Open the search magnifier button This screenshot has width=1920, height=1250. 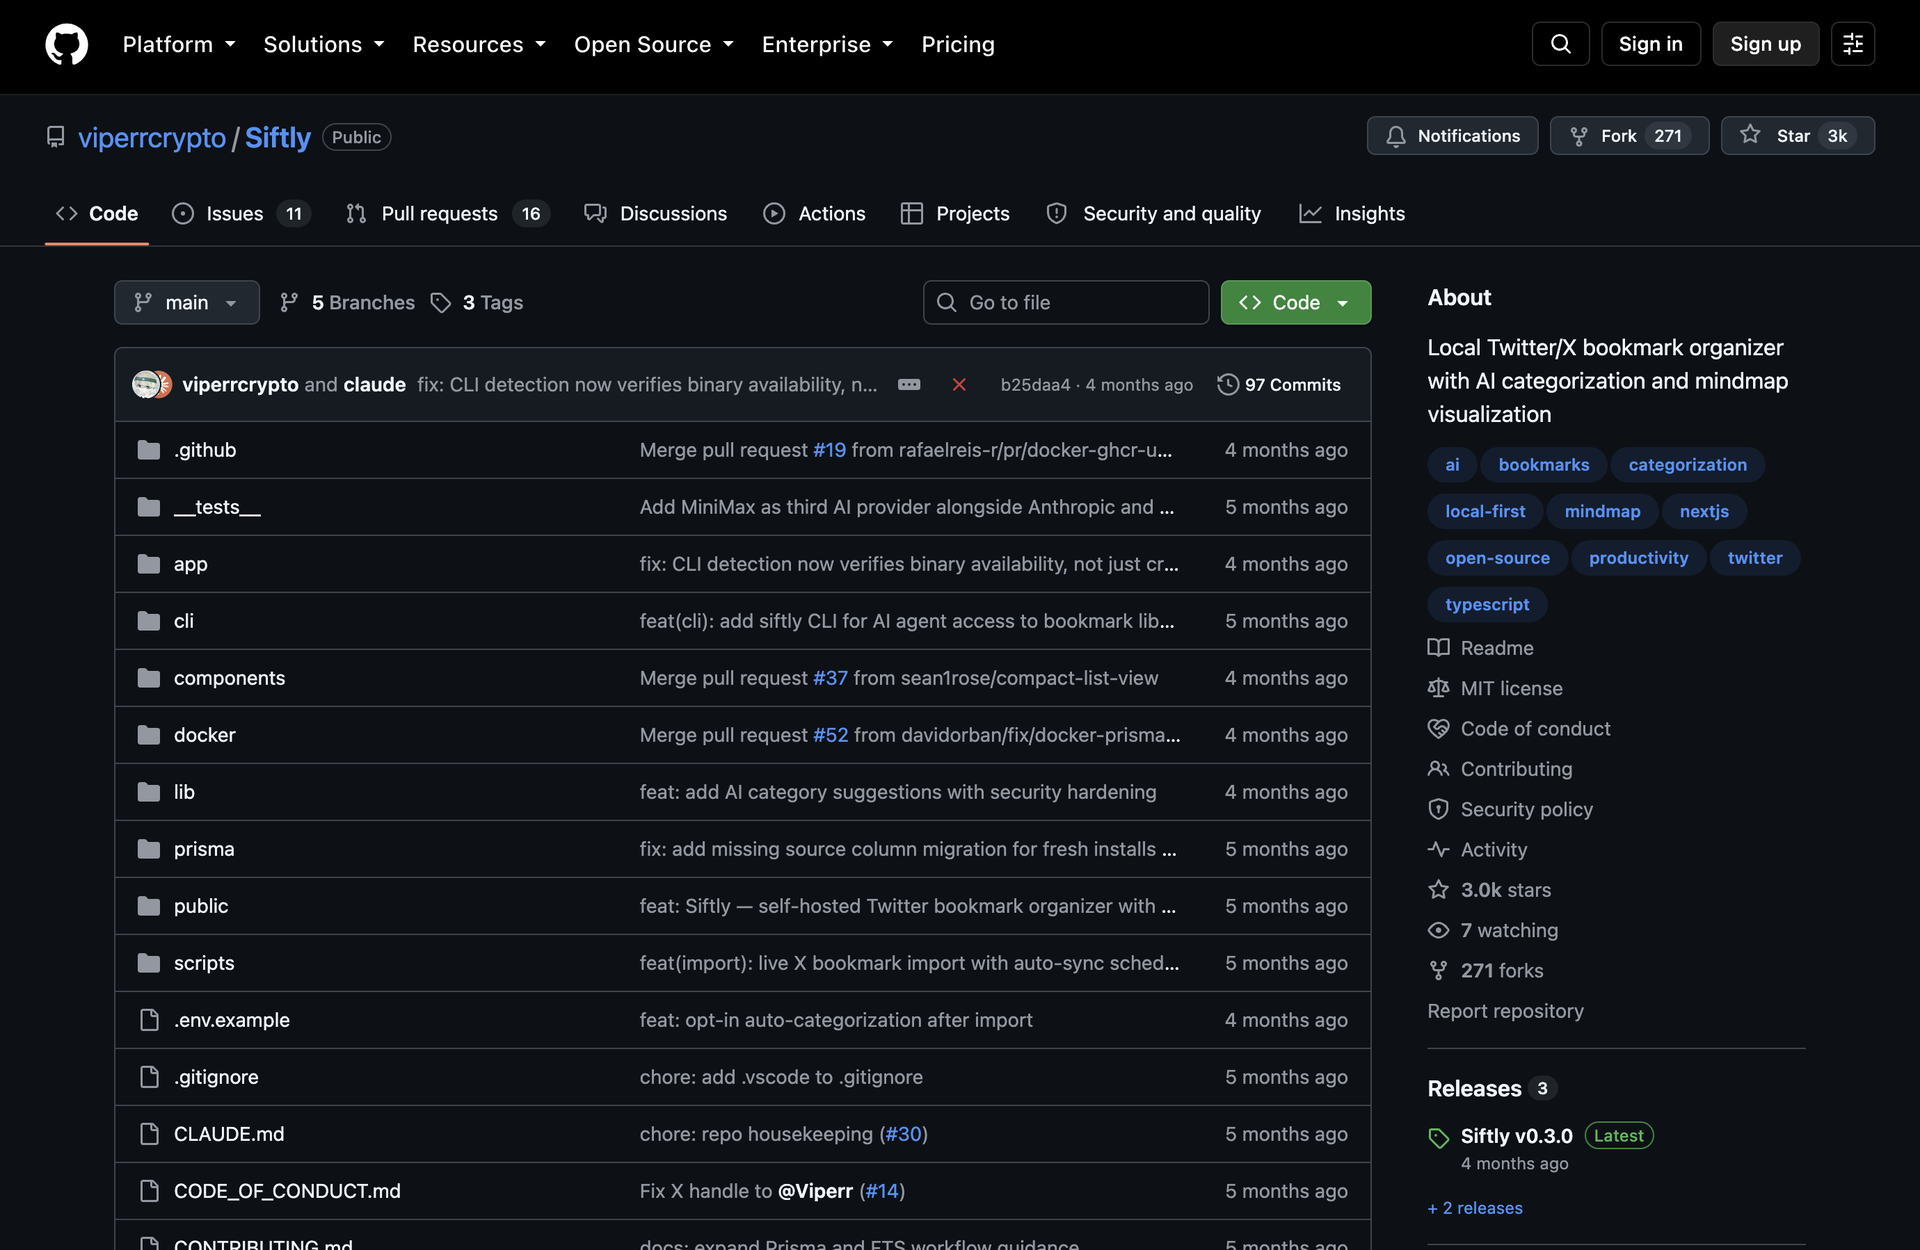[x=1560, y=44]
